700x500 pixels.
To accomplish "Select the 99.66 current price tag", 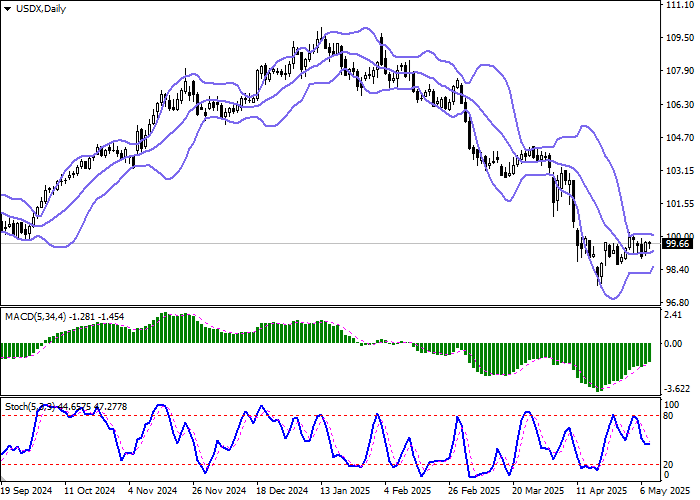I will click(x=678, y=244).
